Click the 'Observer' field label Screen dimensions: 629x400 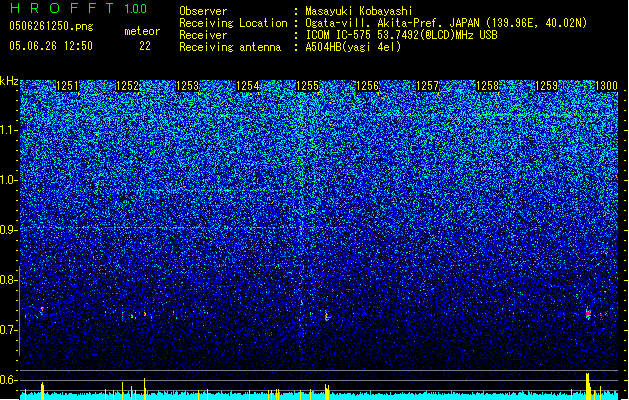(203, 11)
